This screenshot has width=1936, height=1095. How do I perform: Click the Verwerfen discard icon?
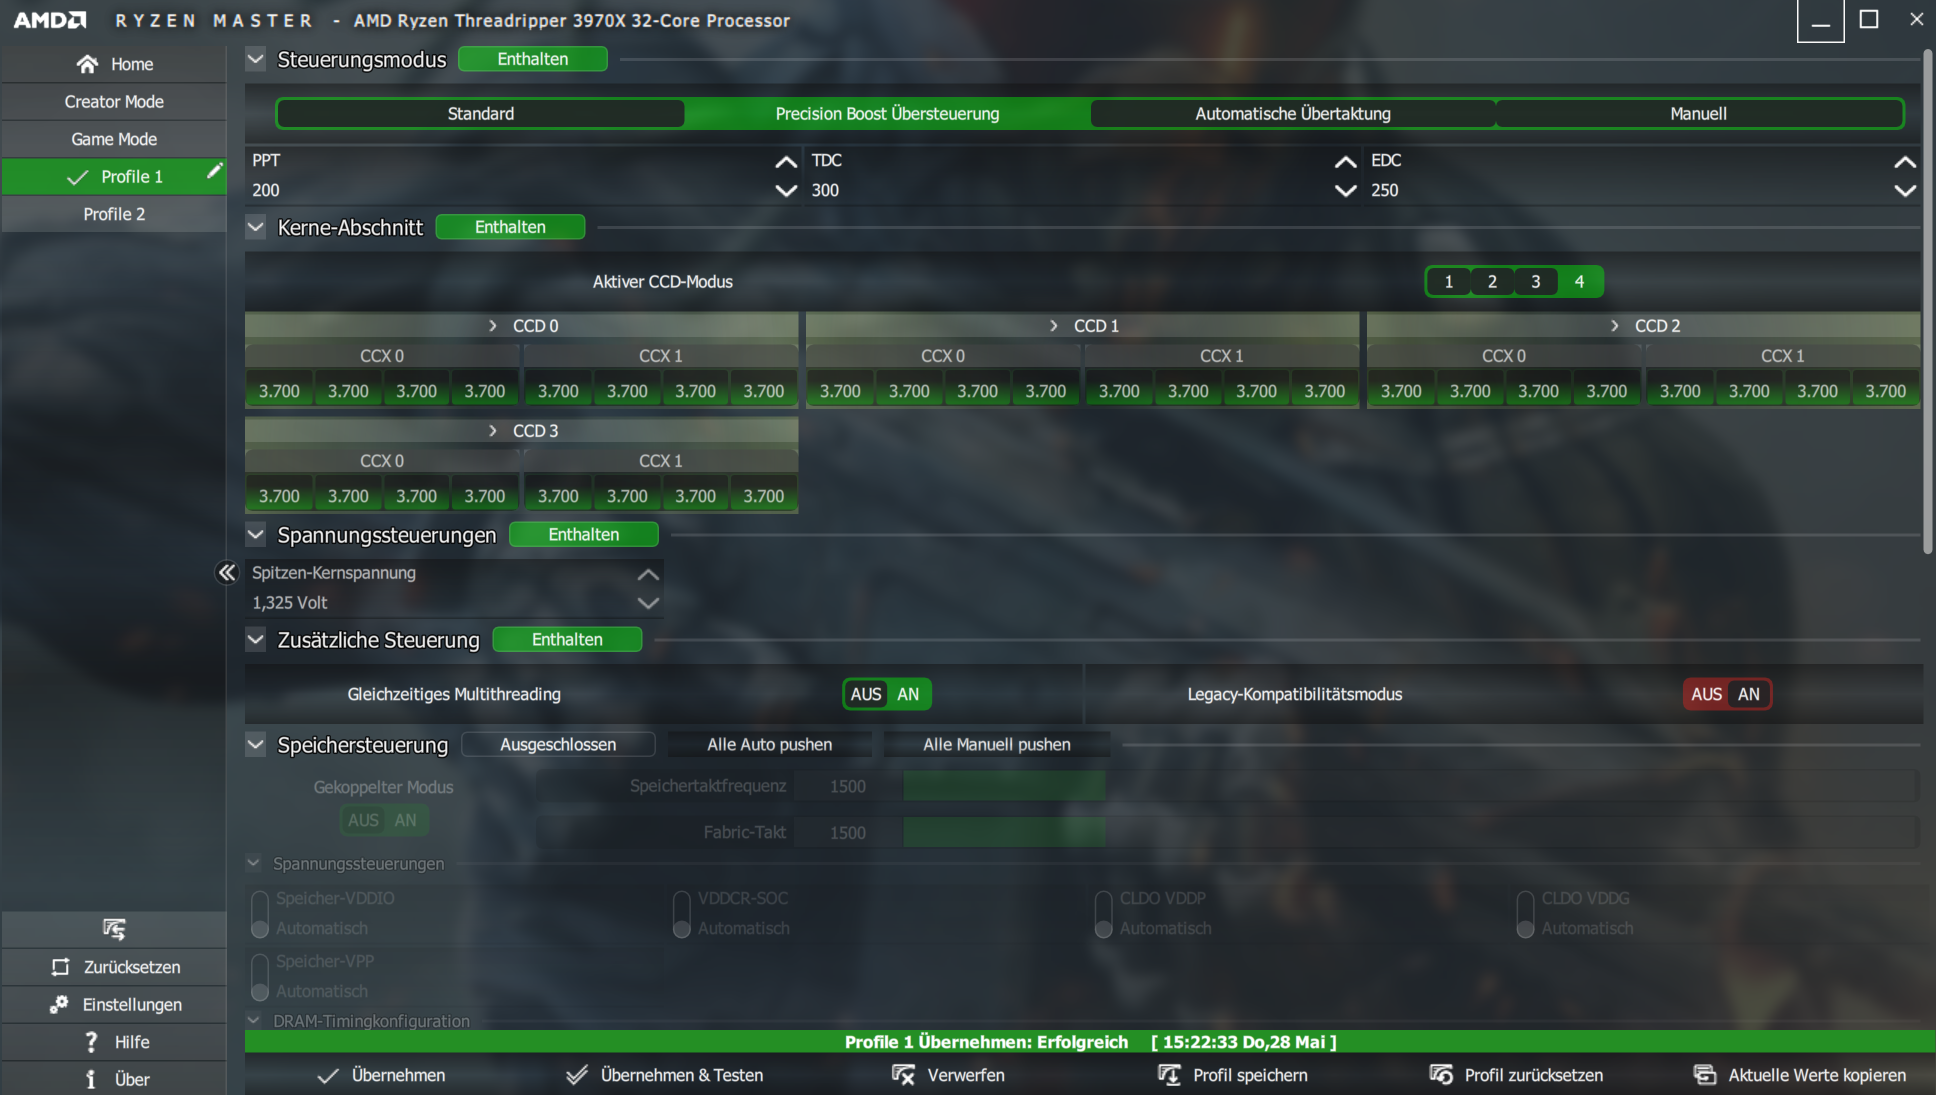point(903,1075)
